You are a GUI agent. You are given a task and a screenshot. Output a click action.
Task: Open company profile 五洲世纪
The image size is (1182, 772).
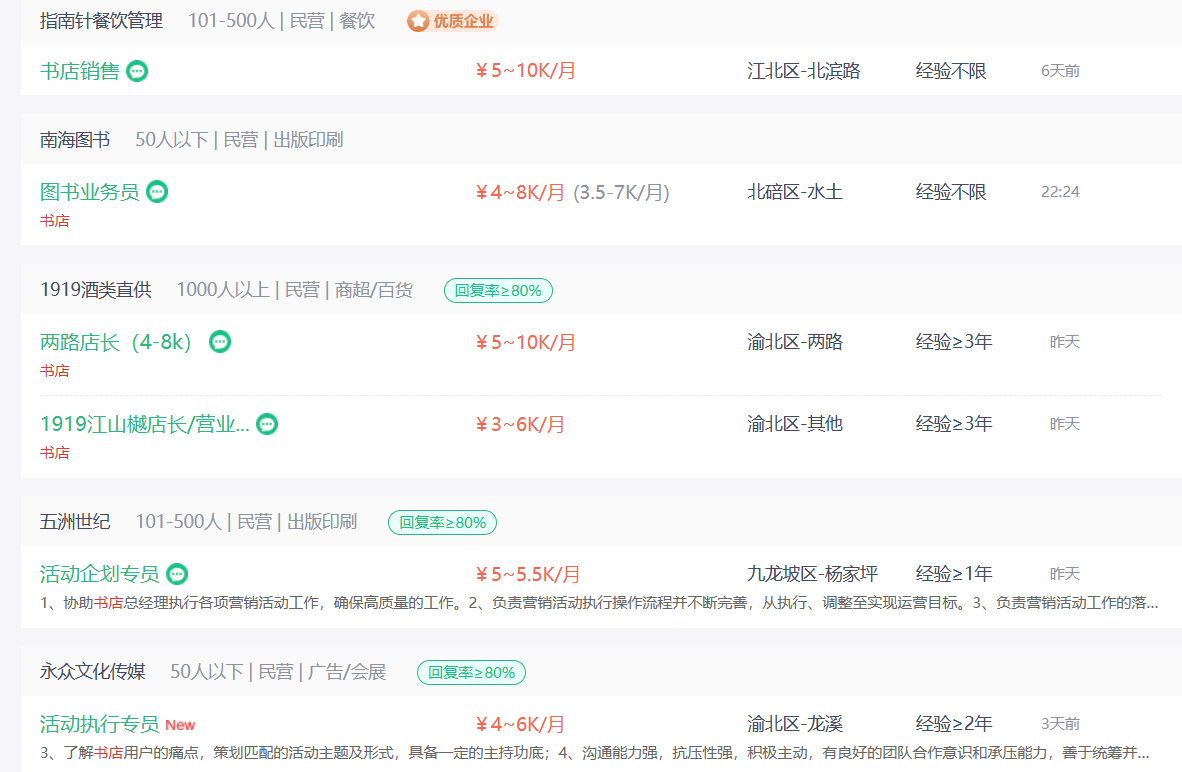click(75, 522)
